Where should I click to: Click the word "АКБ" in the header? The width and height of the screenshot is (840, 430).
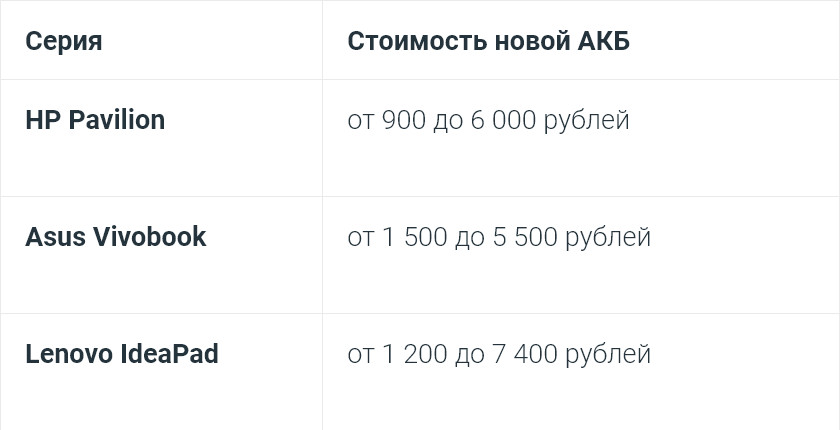[604, 42]
